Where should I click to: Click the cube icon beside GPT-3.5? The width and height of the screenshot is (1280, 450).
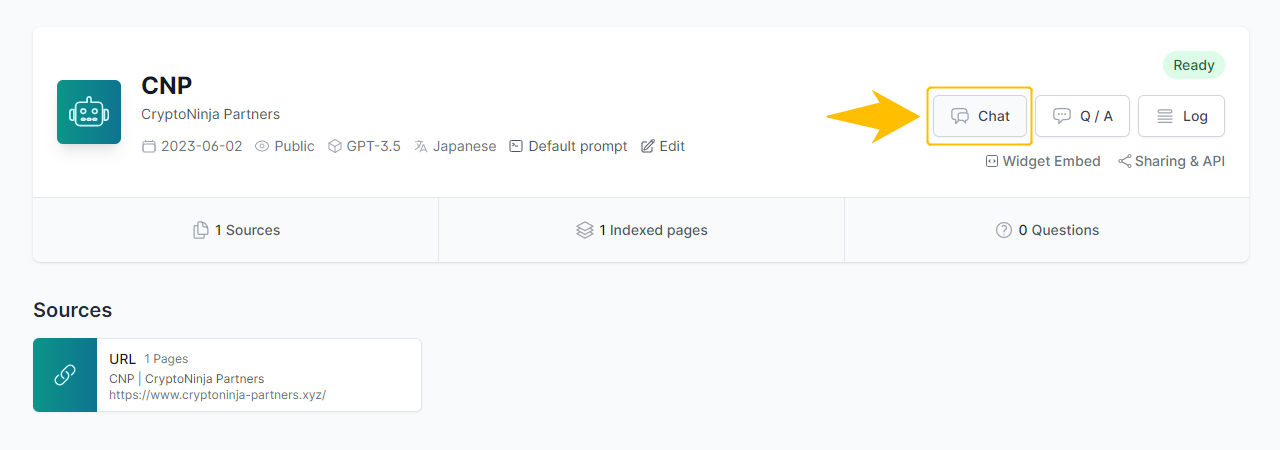coord(335,146)
